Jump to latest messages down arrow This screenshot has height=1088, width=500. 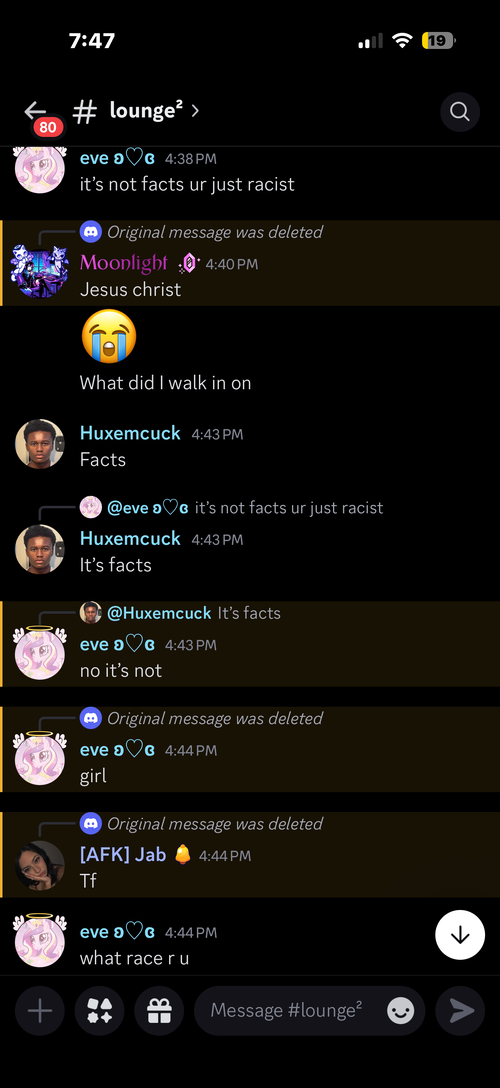click(460, 935)
